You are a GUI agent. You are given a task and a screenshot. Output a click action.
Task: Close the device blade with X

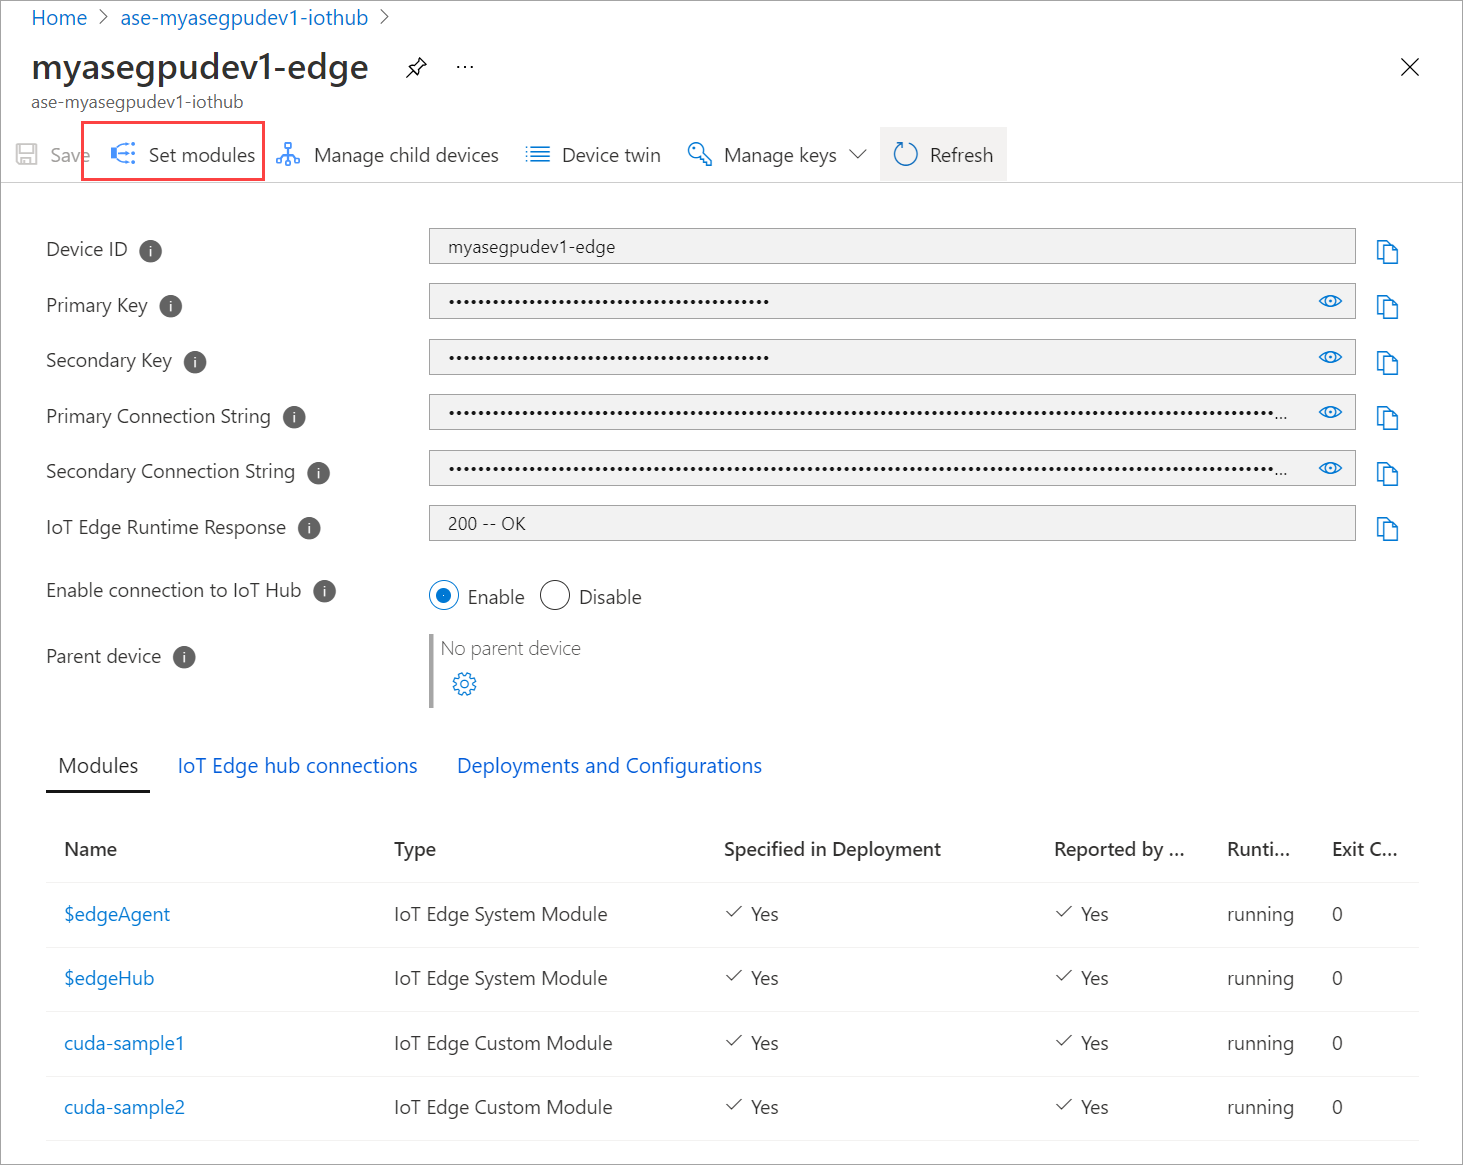point(1410,67)
